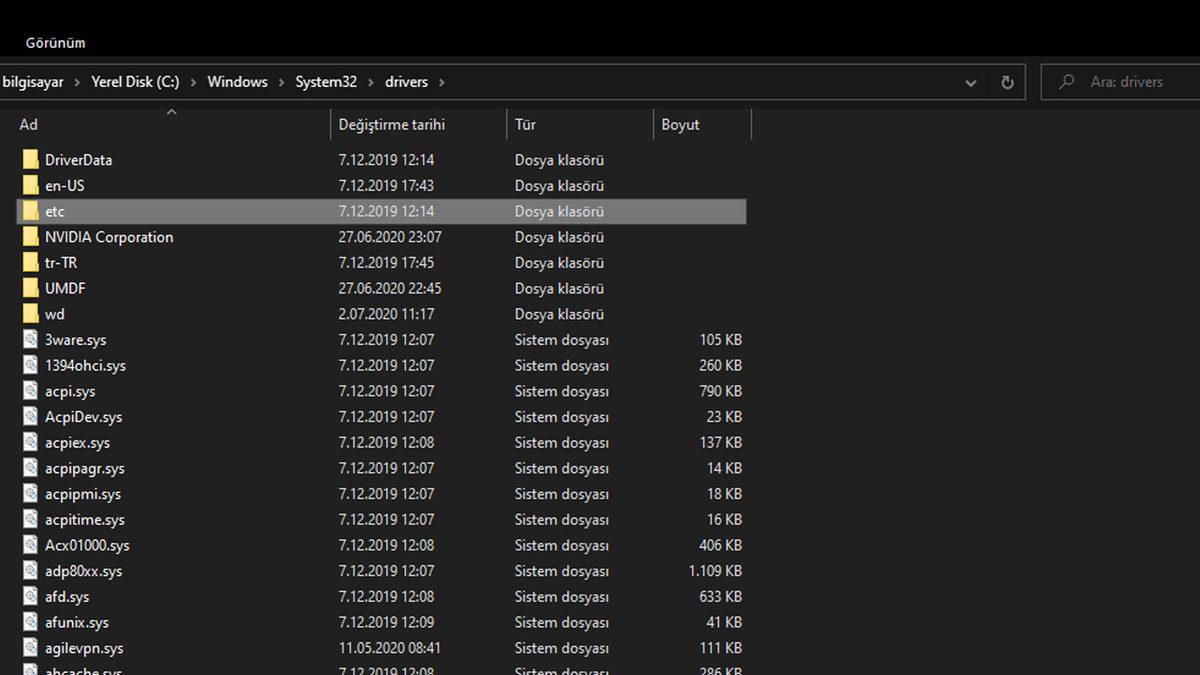Select the 3ware.sys file icon
This screenshot has height=675, width=1200.
tap(30, 339)
